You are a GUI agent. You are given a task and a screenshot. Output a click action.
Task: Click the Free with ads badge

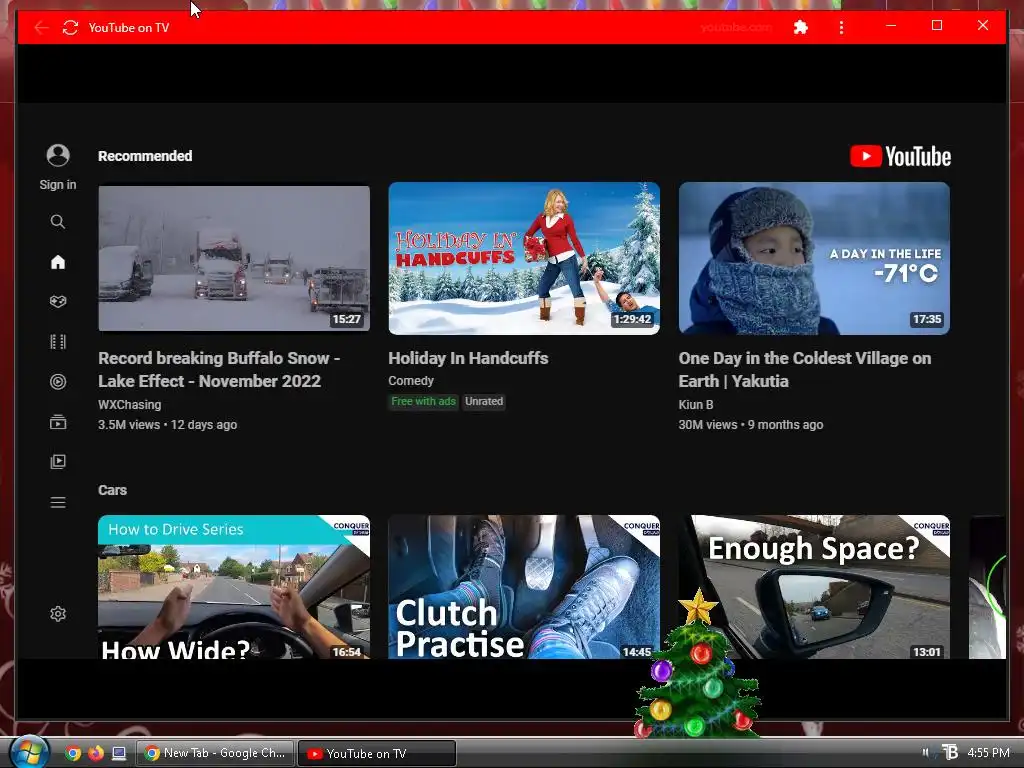pyautogui.click(x=423, y=402)
